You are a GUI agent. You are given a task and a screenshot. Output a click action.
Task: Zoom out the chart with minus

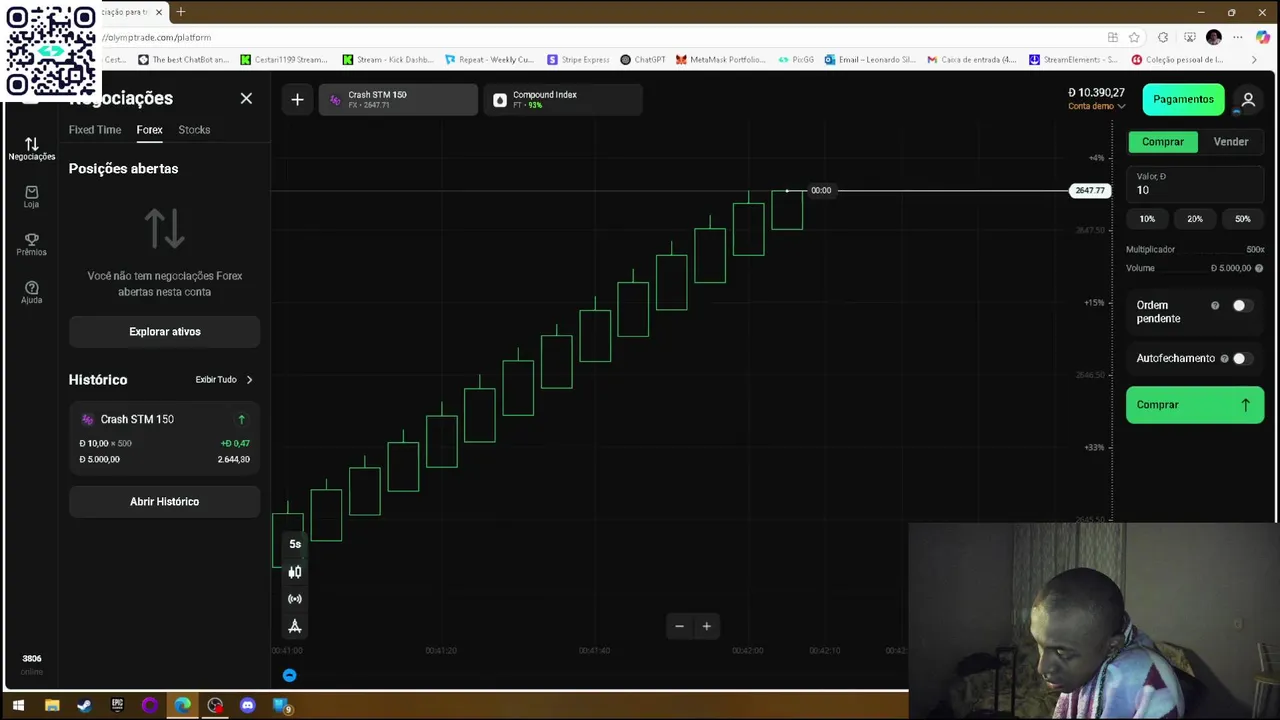click(679, 626)
